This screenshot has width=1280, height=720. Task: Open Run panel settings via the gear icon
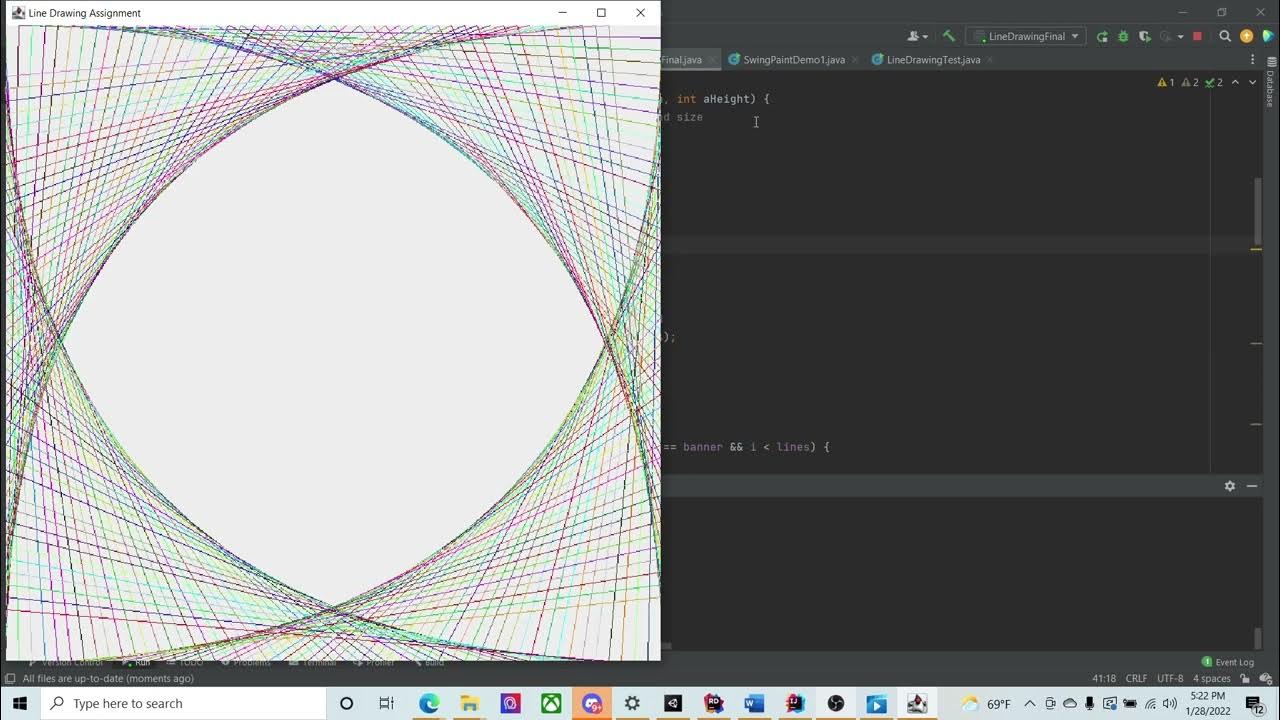point(1230,486)
